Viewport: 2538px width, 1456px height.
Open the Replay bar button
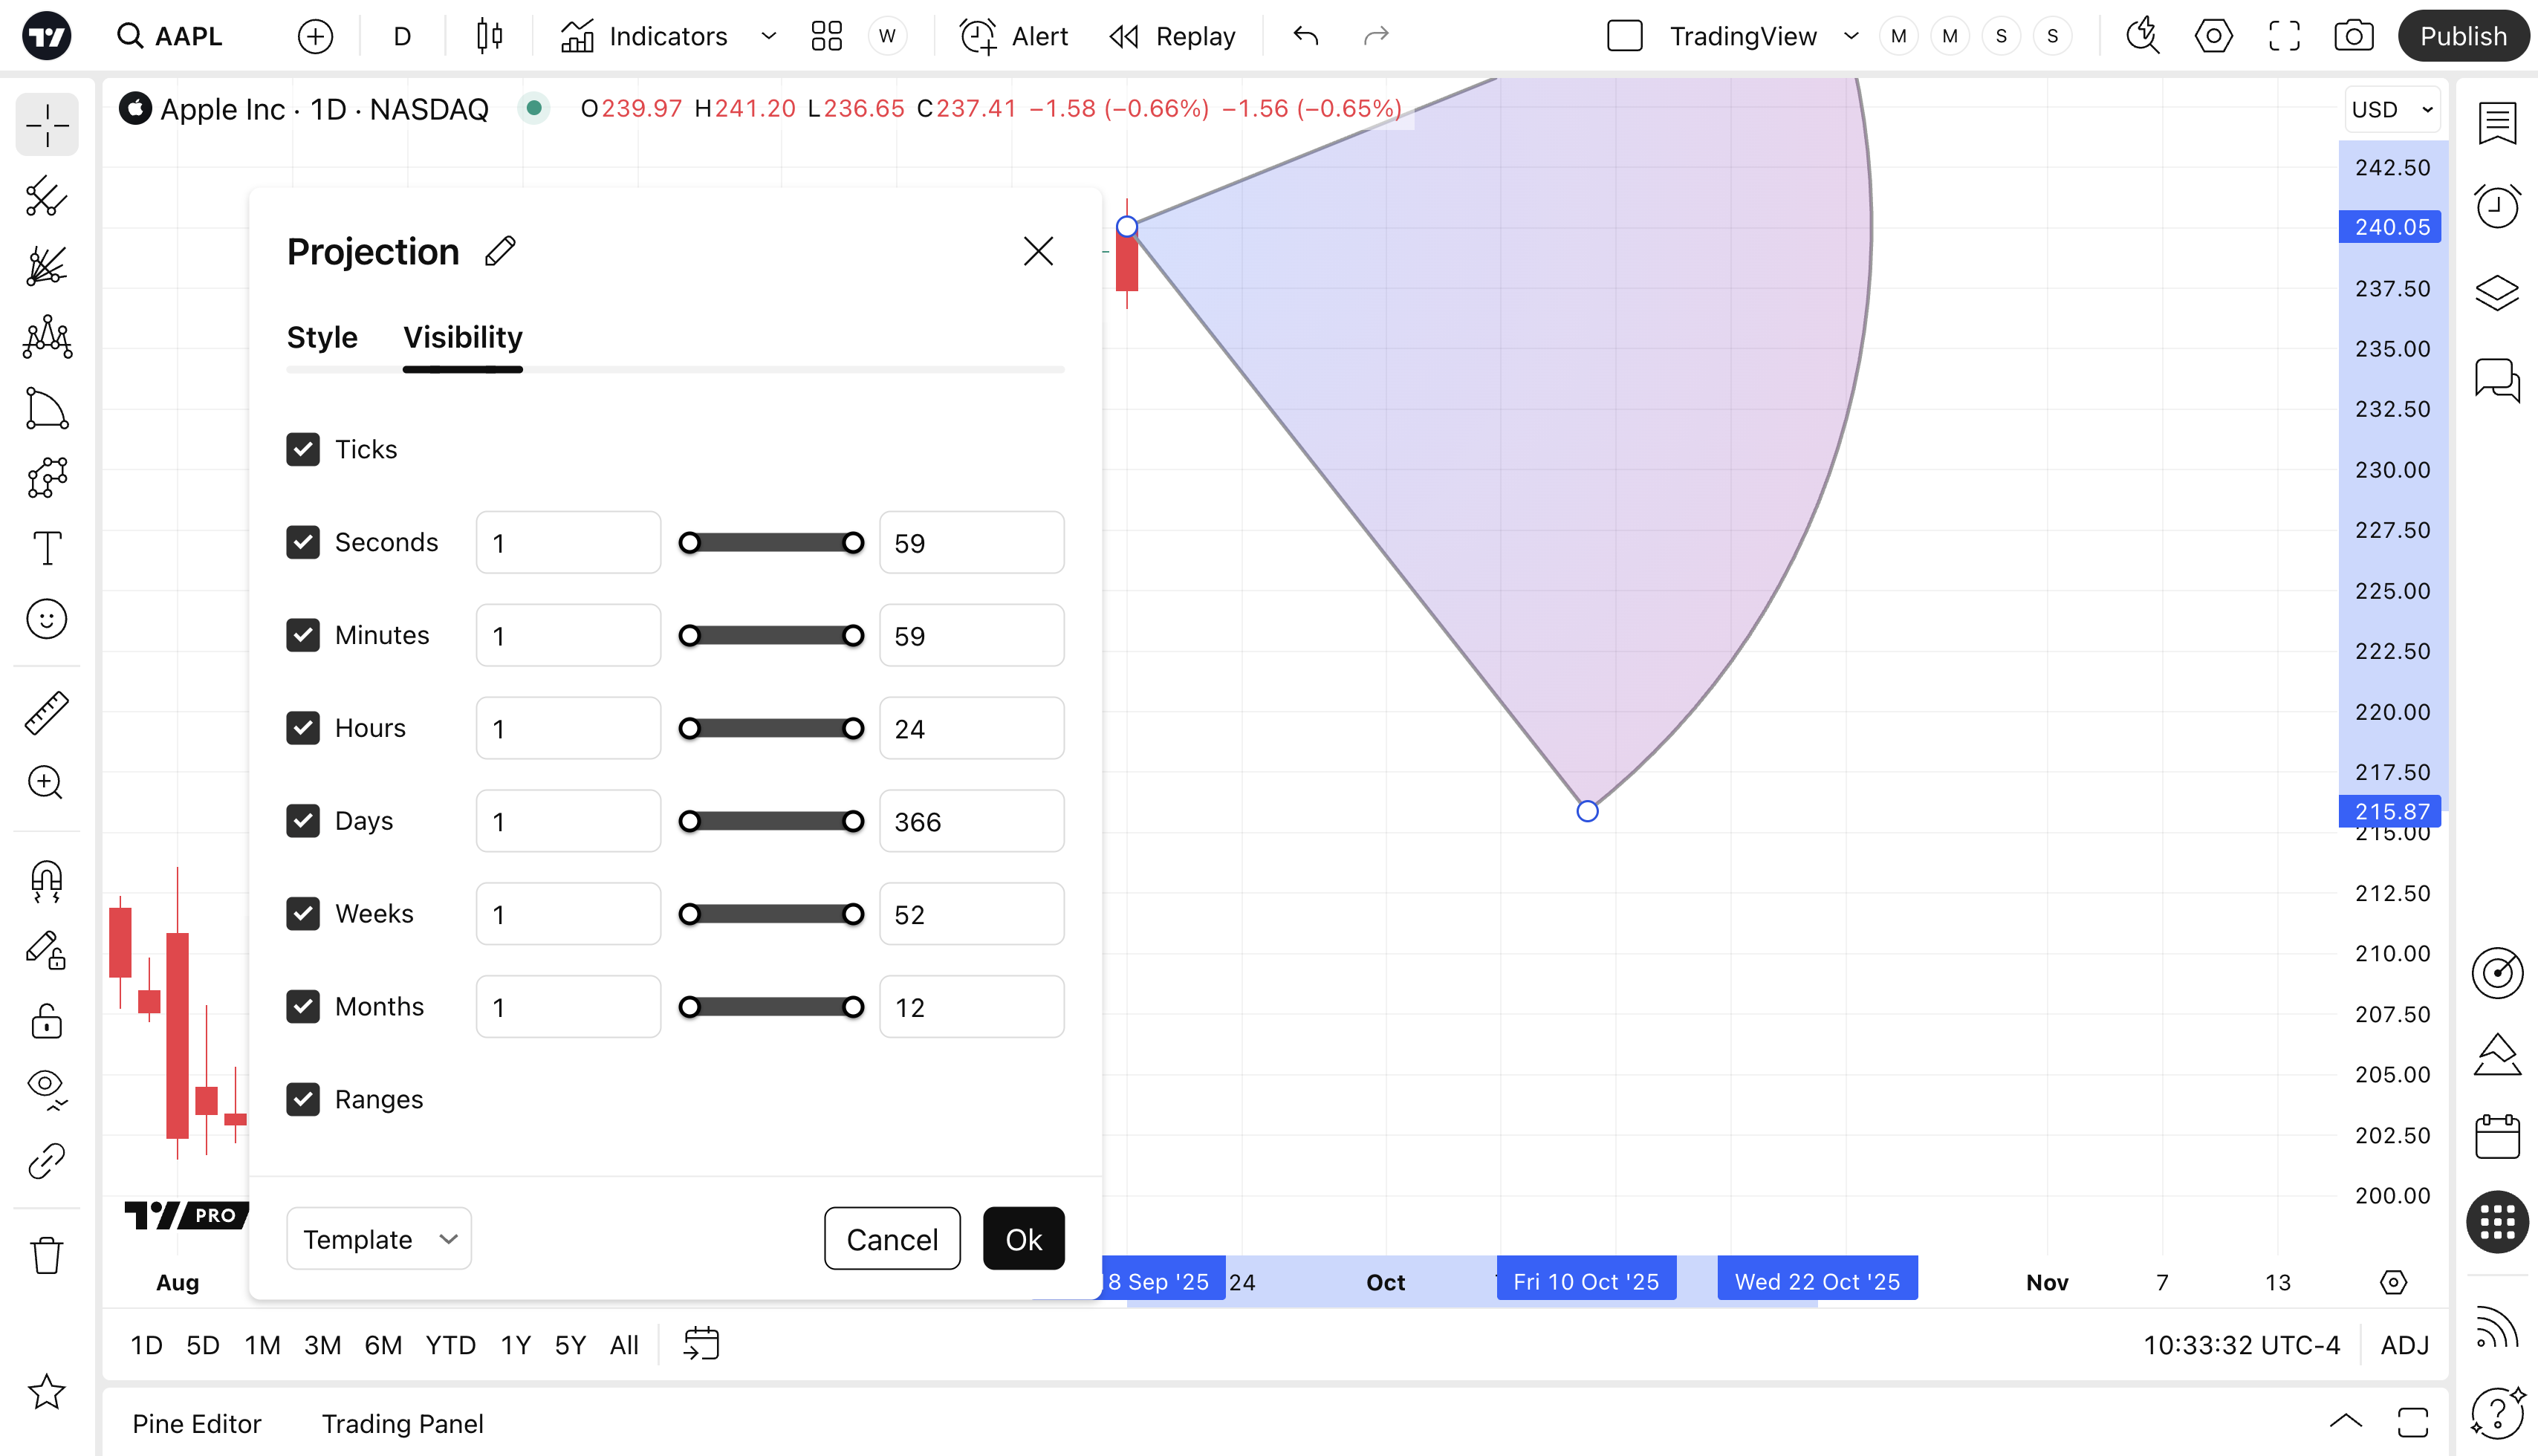pos(1173,37)
